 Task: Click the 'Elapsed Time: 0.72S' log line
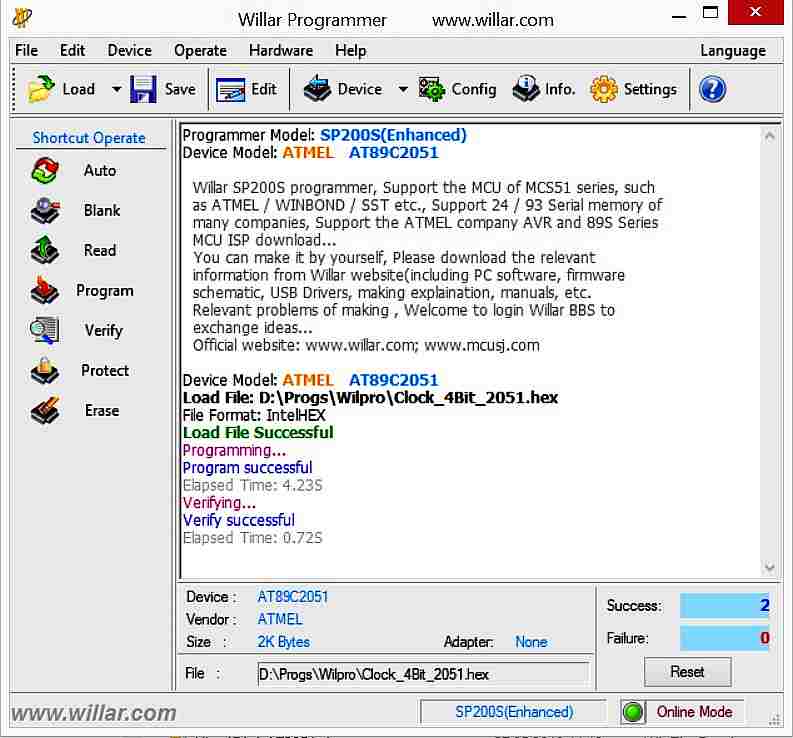252,538
